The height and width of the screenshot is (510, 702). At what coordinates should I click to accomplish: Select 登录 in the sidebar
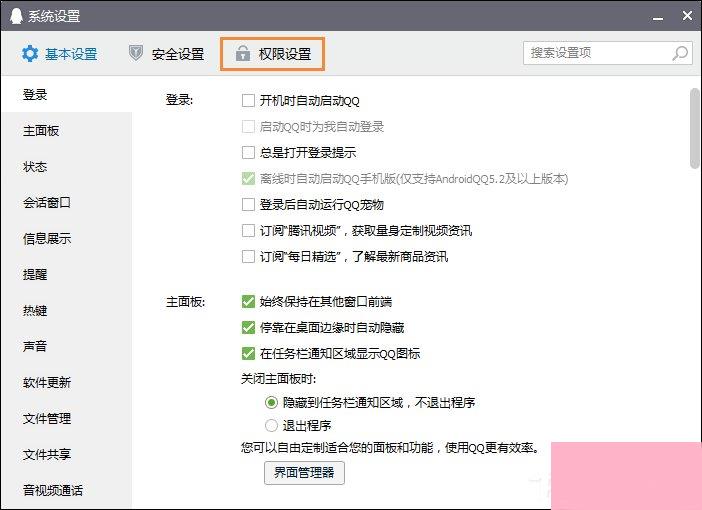67,94
